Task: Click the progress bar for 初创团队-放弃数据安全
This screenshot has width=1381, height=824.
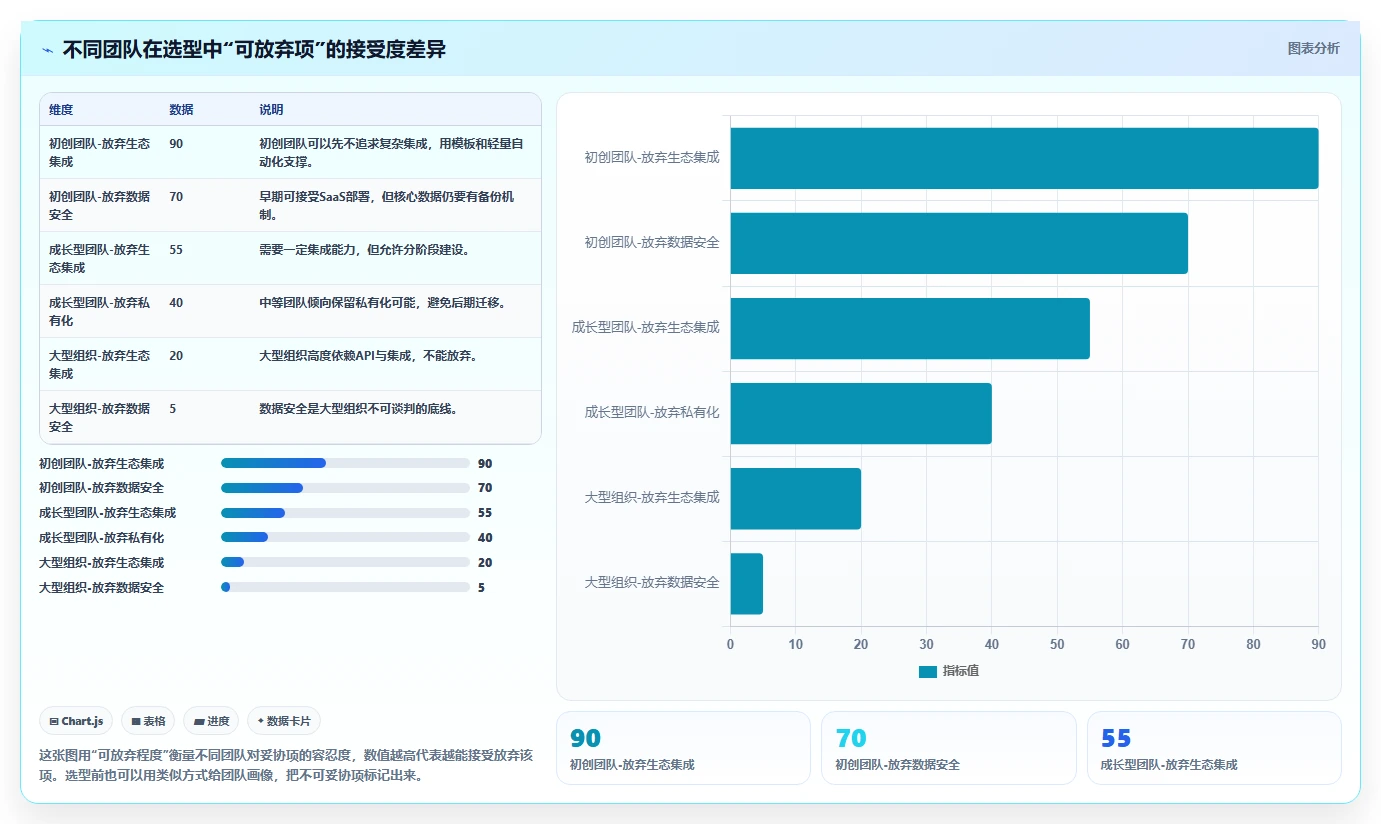Action: (x=345, y=488)
